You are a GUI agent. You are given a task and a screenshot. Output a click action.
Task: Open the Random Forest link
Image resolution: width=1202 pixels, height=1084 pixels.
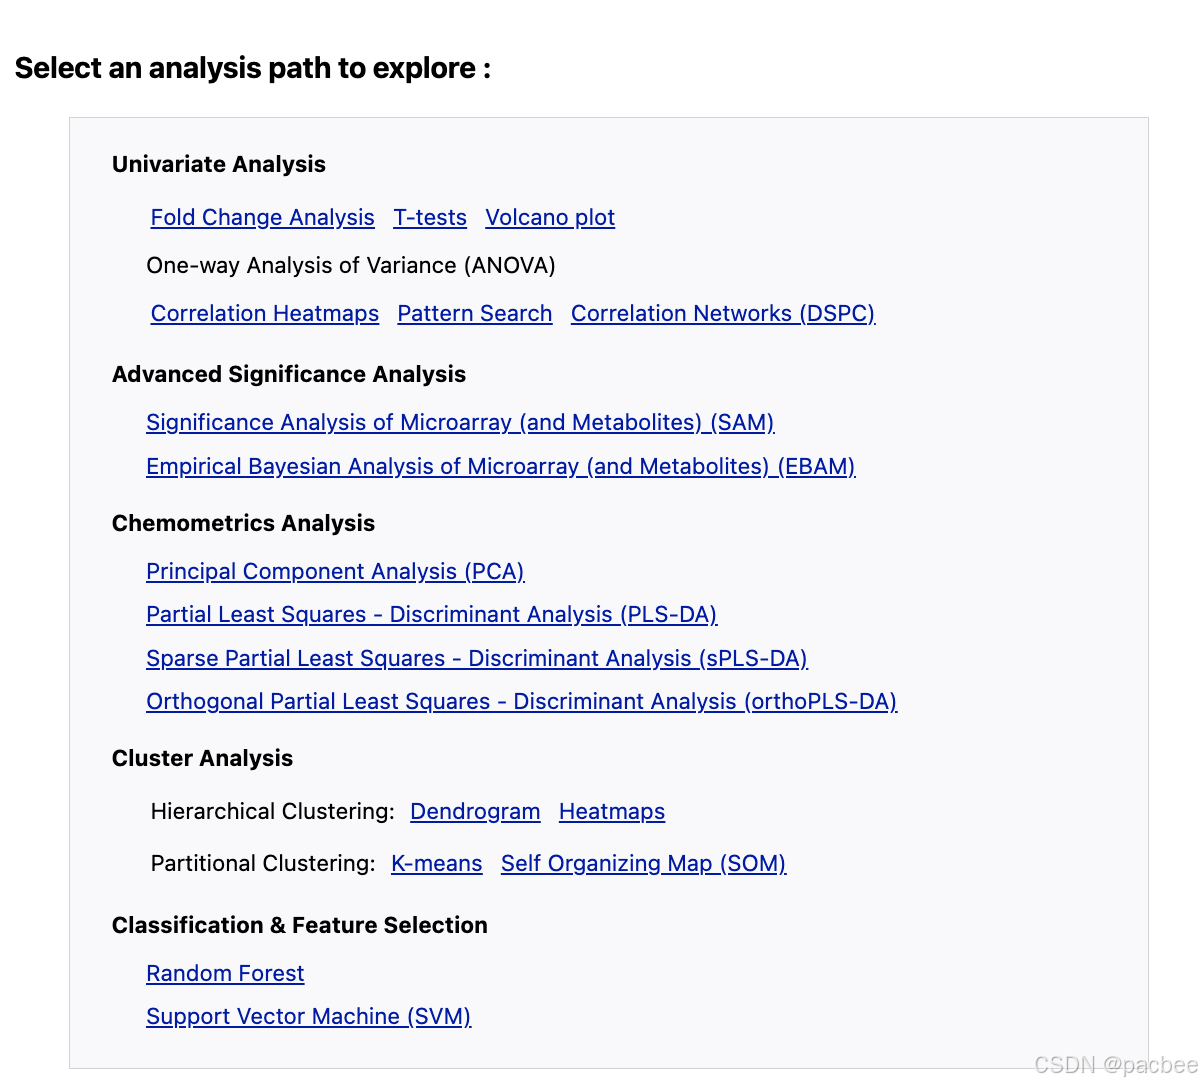225,974
